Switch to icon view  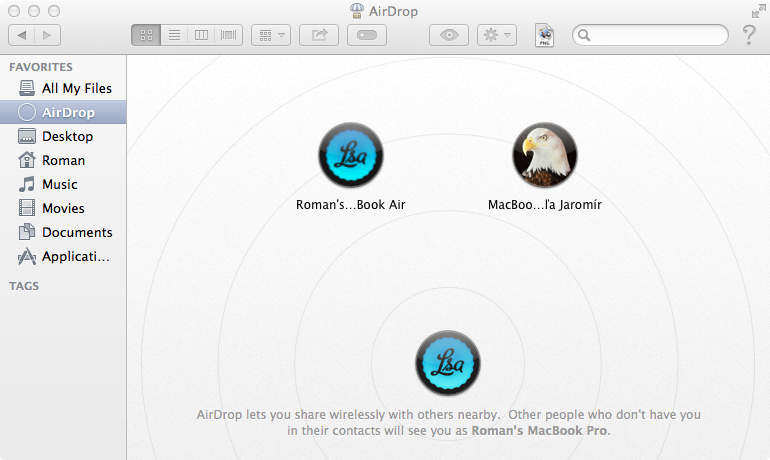coord(146,35)
